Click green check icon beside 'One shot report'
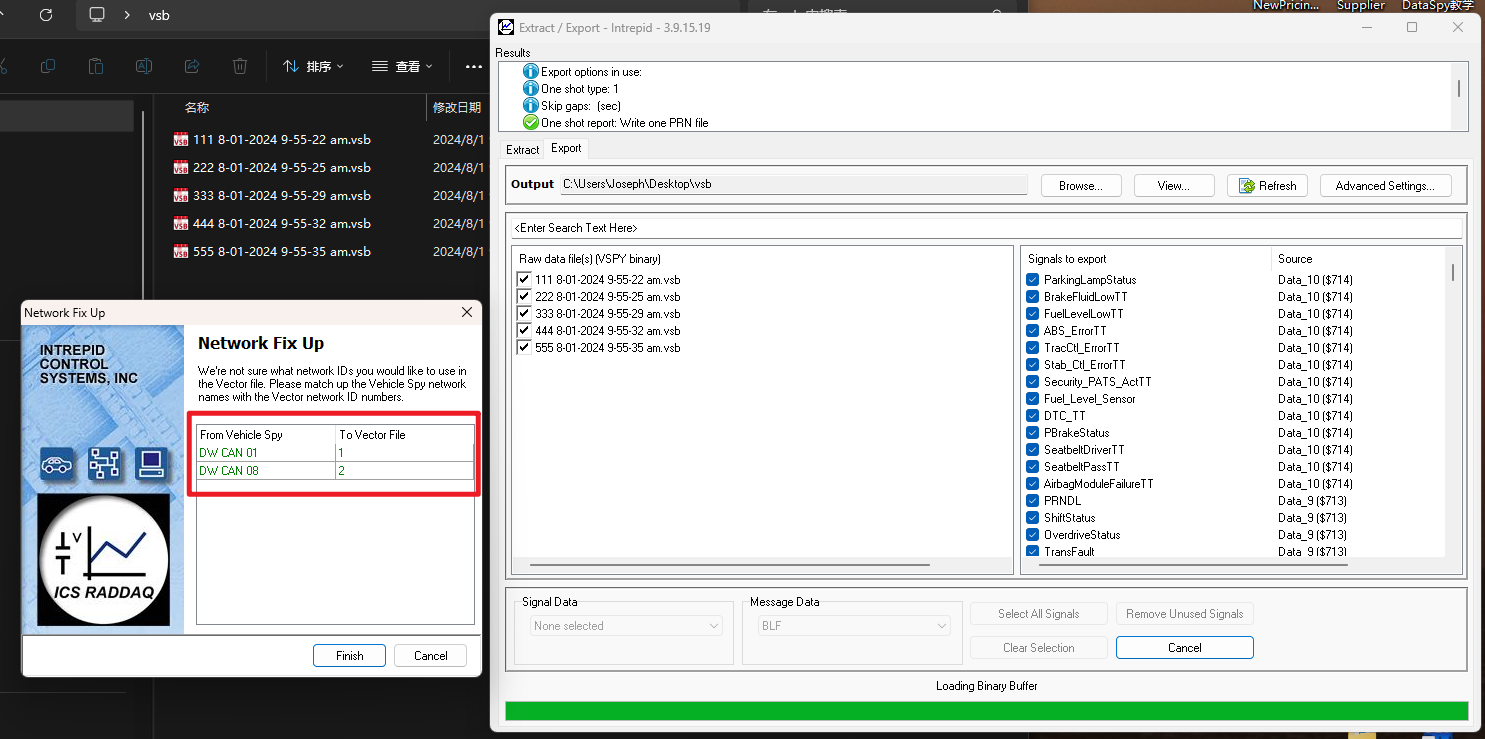This screenshot has width=1485, height=739. [531, 123]
